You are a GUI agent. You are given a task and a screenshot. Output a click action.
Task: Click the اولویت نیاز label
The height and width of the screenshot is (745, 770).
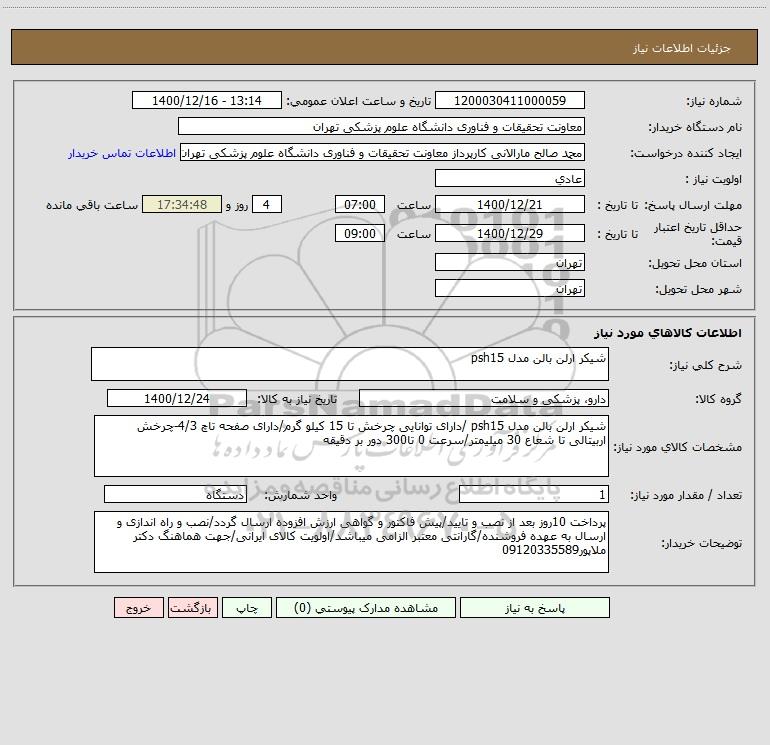tap(714, 179)
